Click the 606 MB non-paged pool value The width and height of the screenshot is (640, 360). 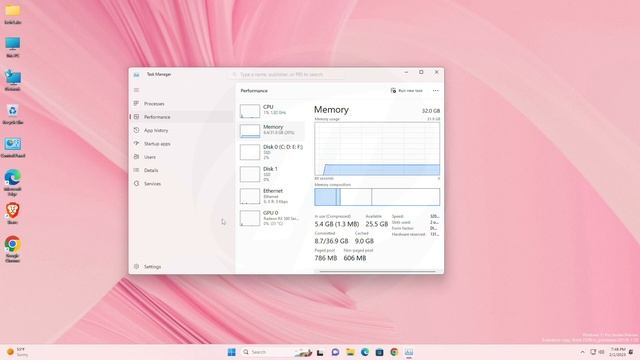click(355, 258)
